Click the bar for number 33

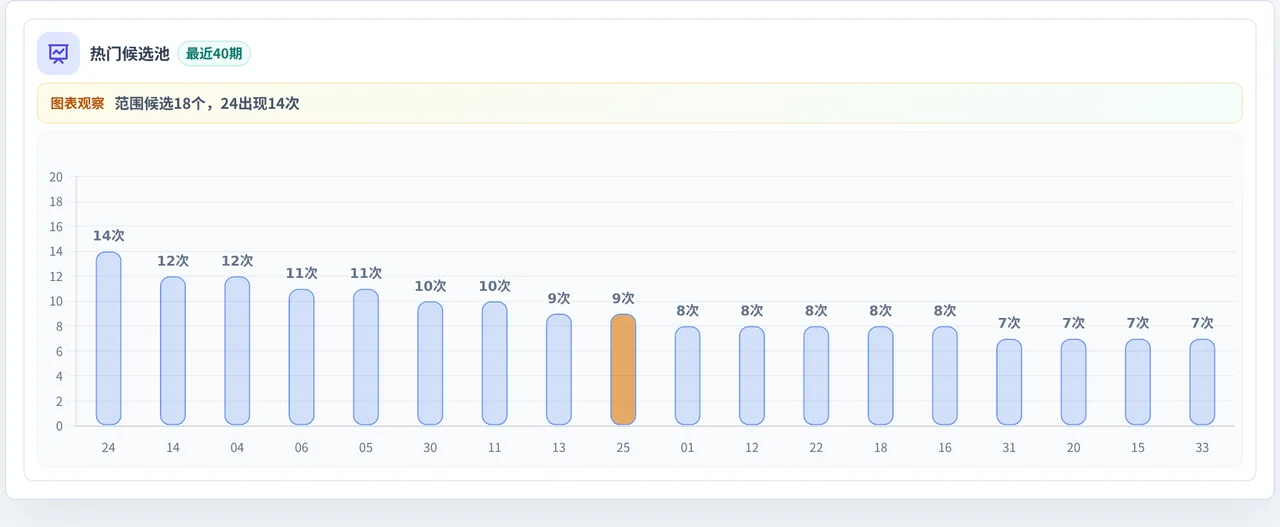coord(1202,382)
